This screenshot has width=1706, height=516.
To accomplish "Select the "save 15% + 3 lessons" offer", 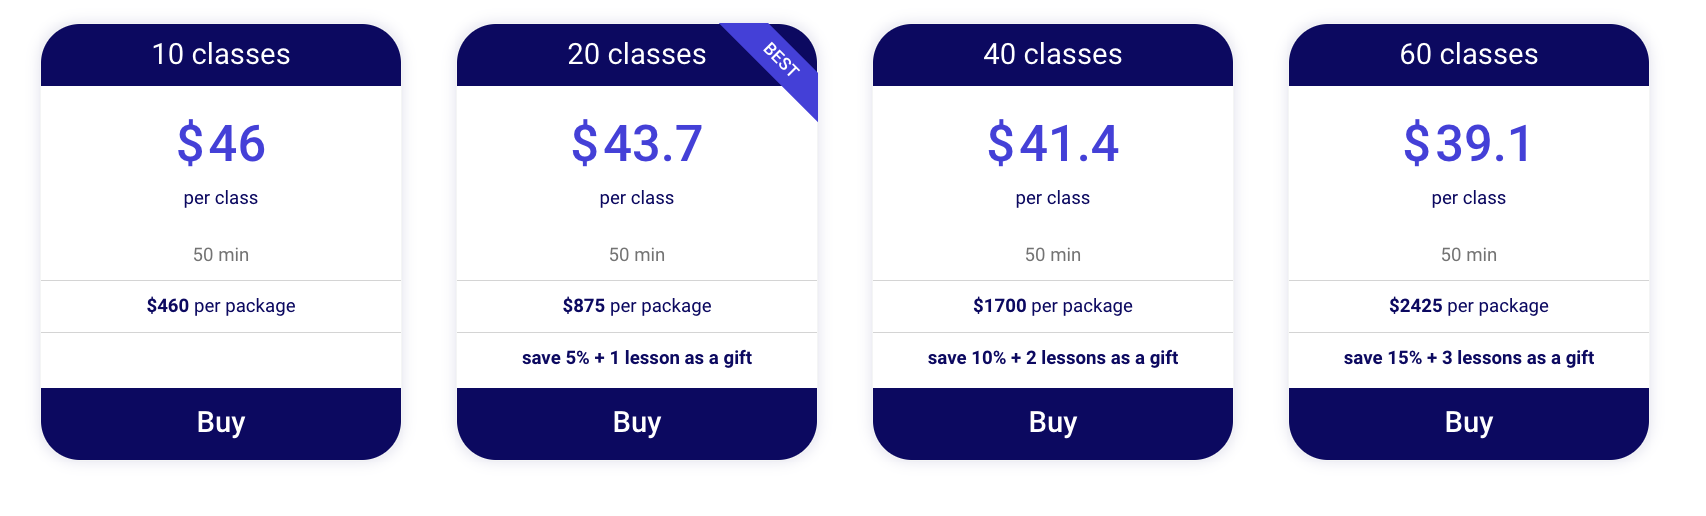I will [1469, 358].
